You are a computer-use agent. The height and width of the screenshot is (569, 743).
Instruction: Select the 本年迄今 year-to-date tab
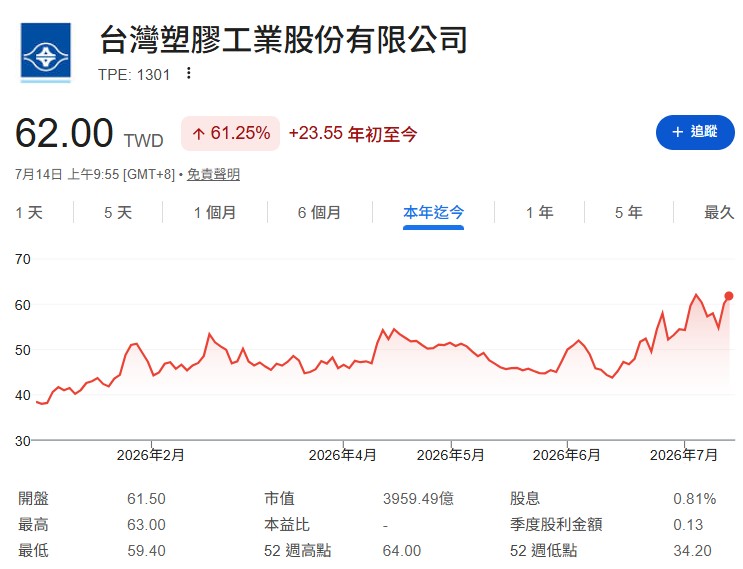(433, 212)
